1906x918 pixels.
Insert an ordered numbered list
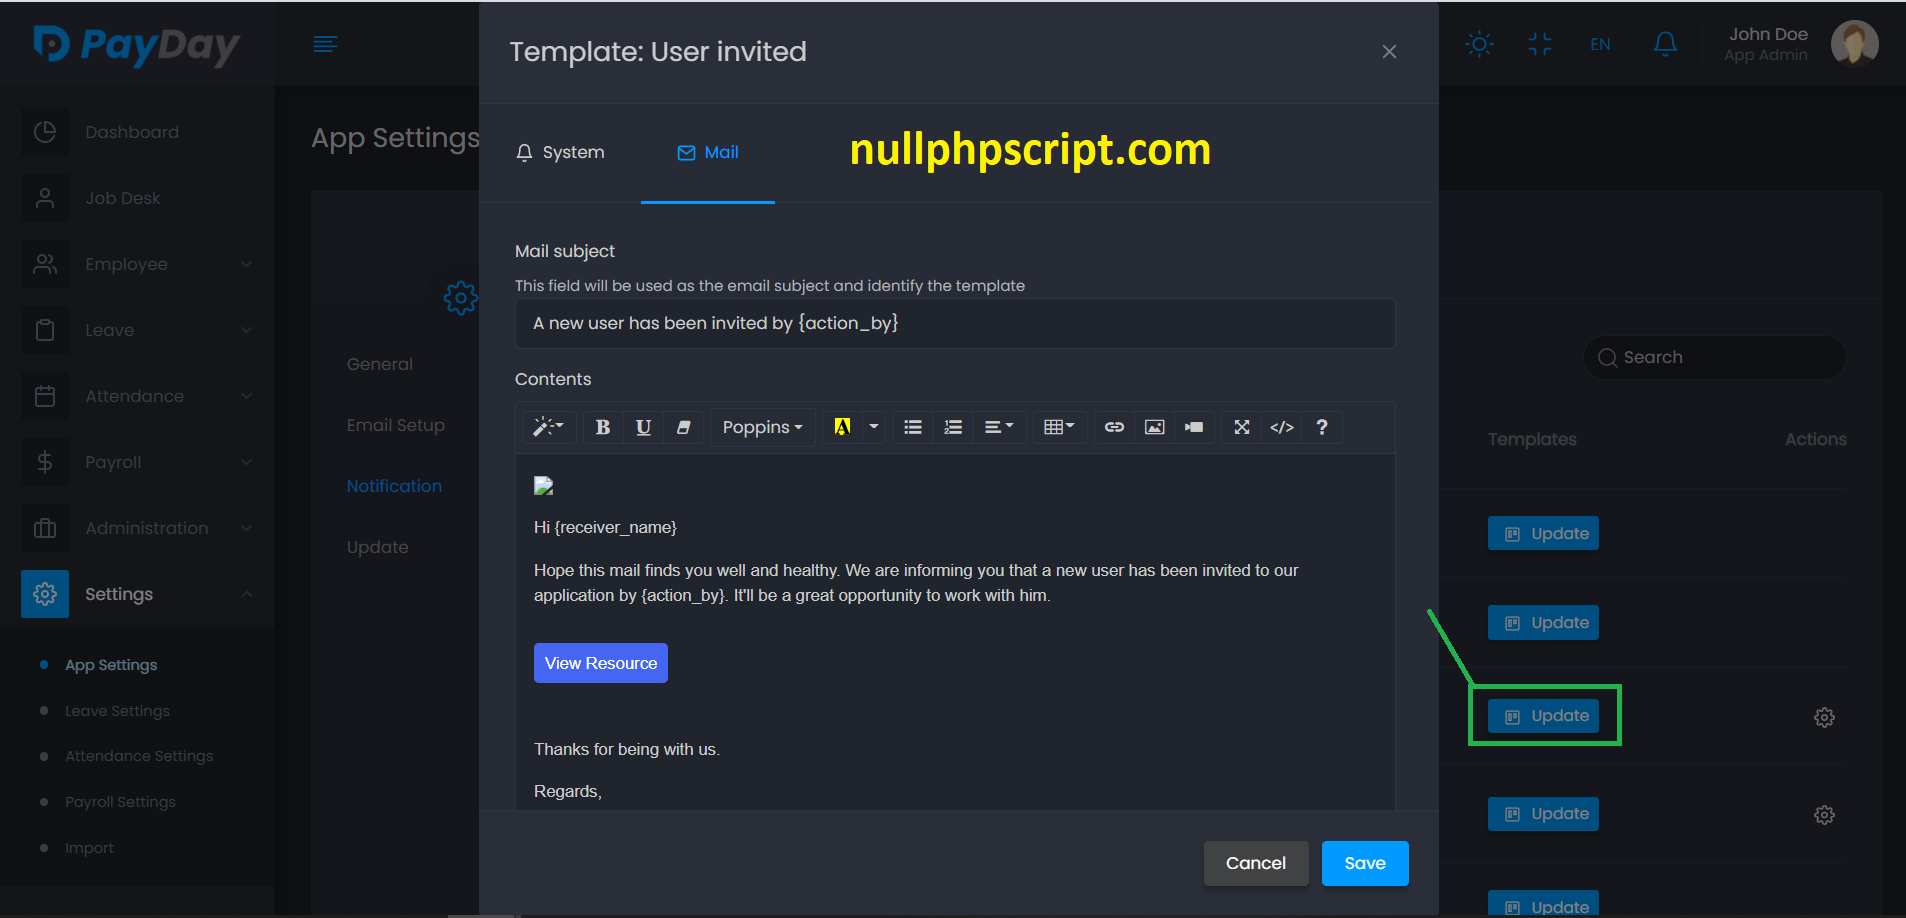click(x=953, y=427)
